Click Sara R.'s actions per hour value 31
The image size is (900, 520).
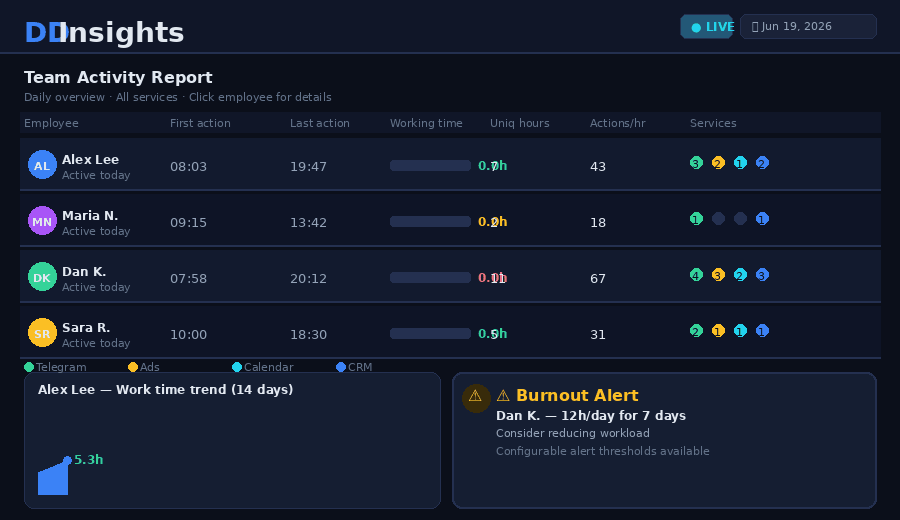click(x=598, y=335)
